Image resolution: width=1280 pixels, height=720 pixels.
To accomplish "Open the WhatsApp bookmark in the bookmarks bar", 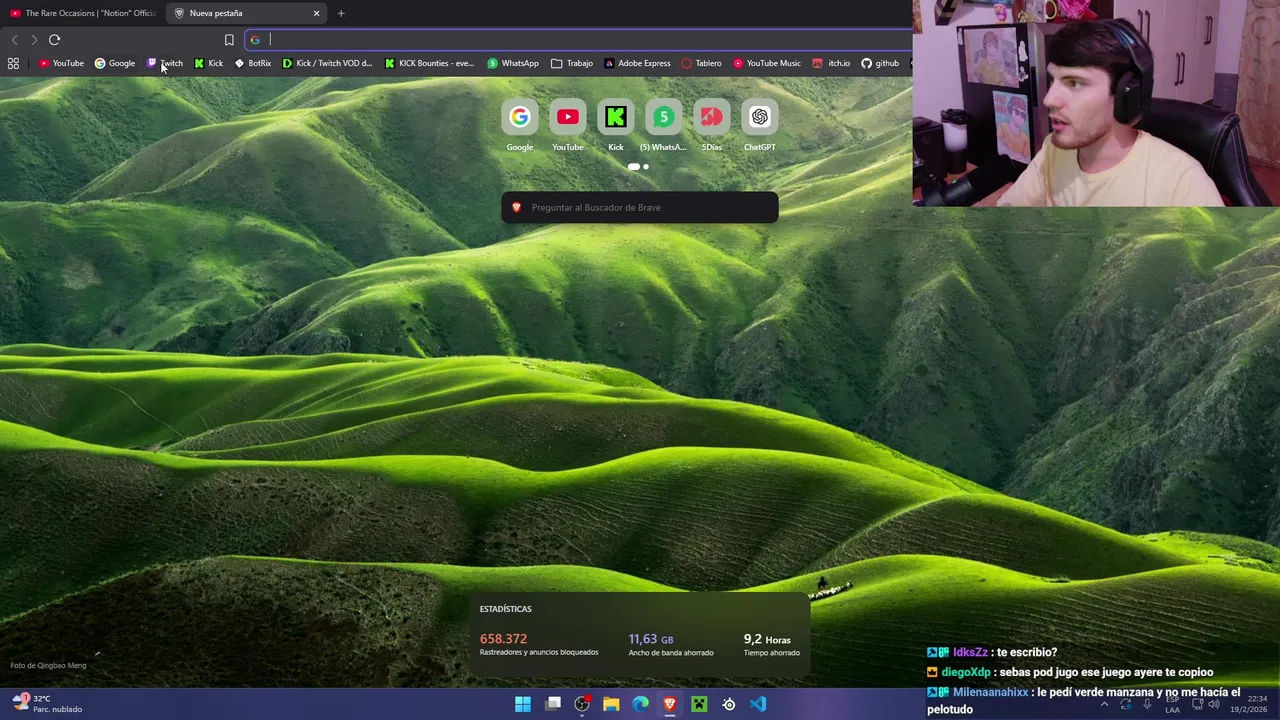I will [x=512, y=63].
